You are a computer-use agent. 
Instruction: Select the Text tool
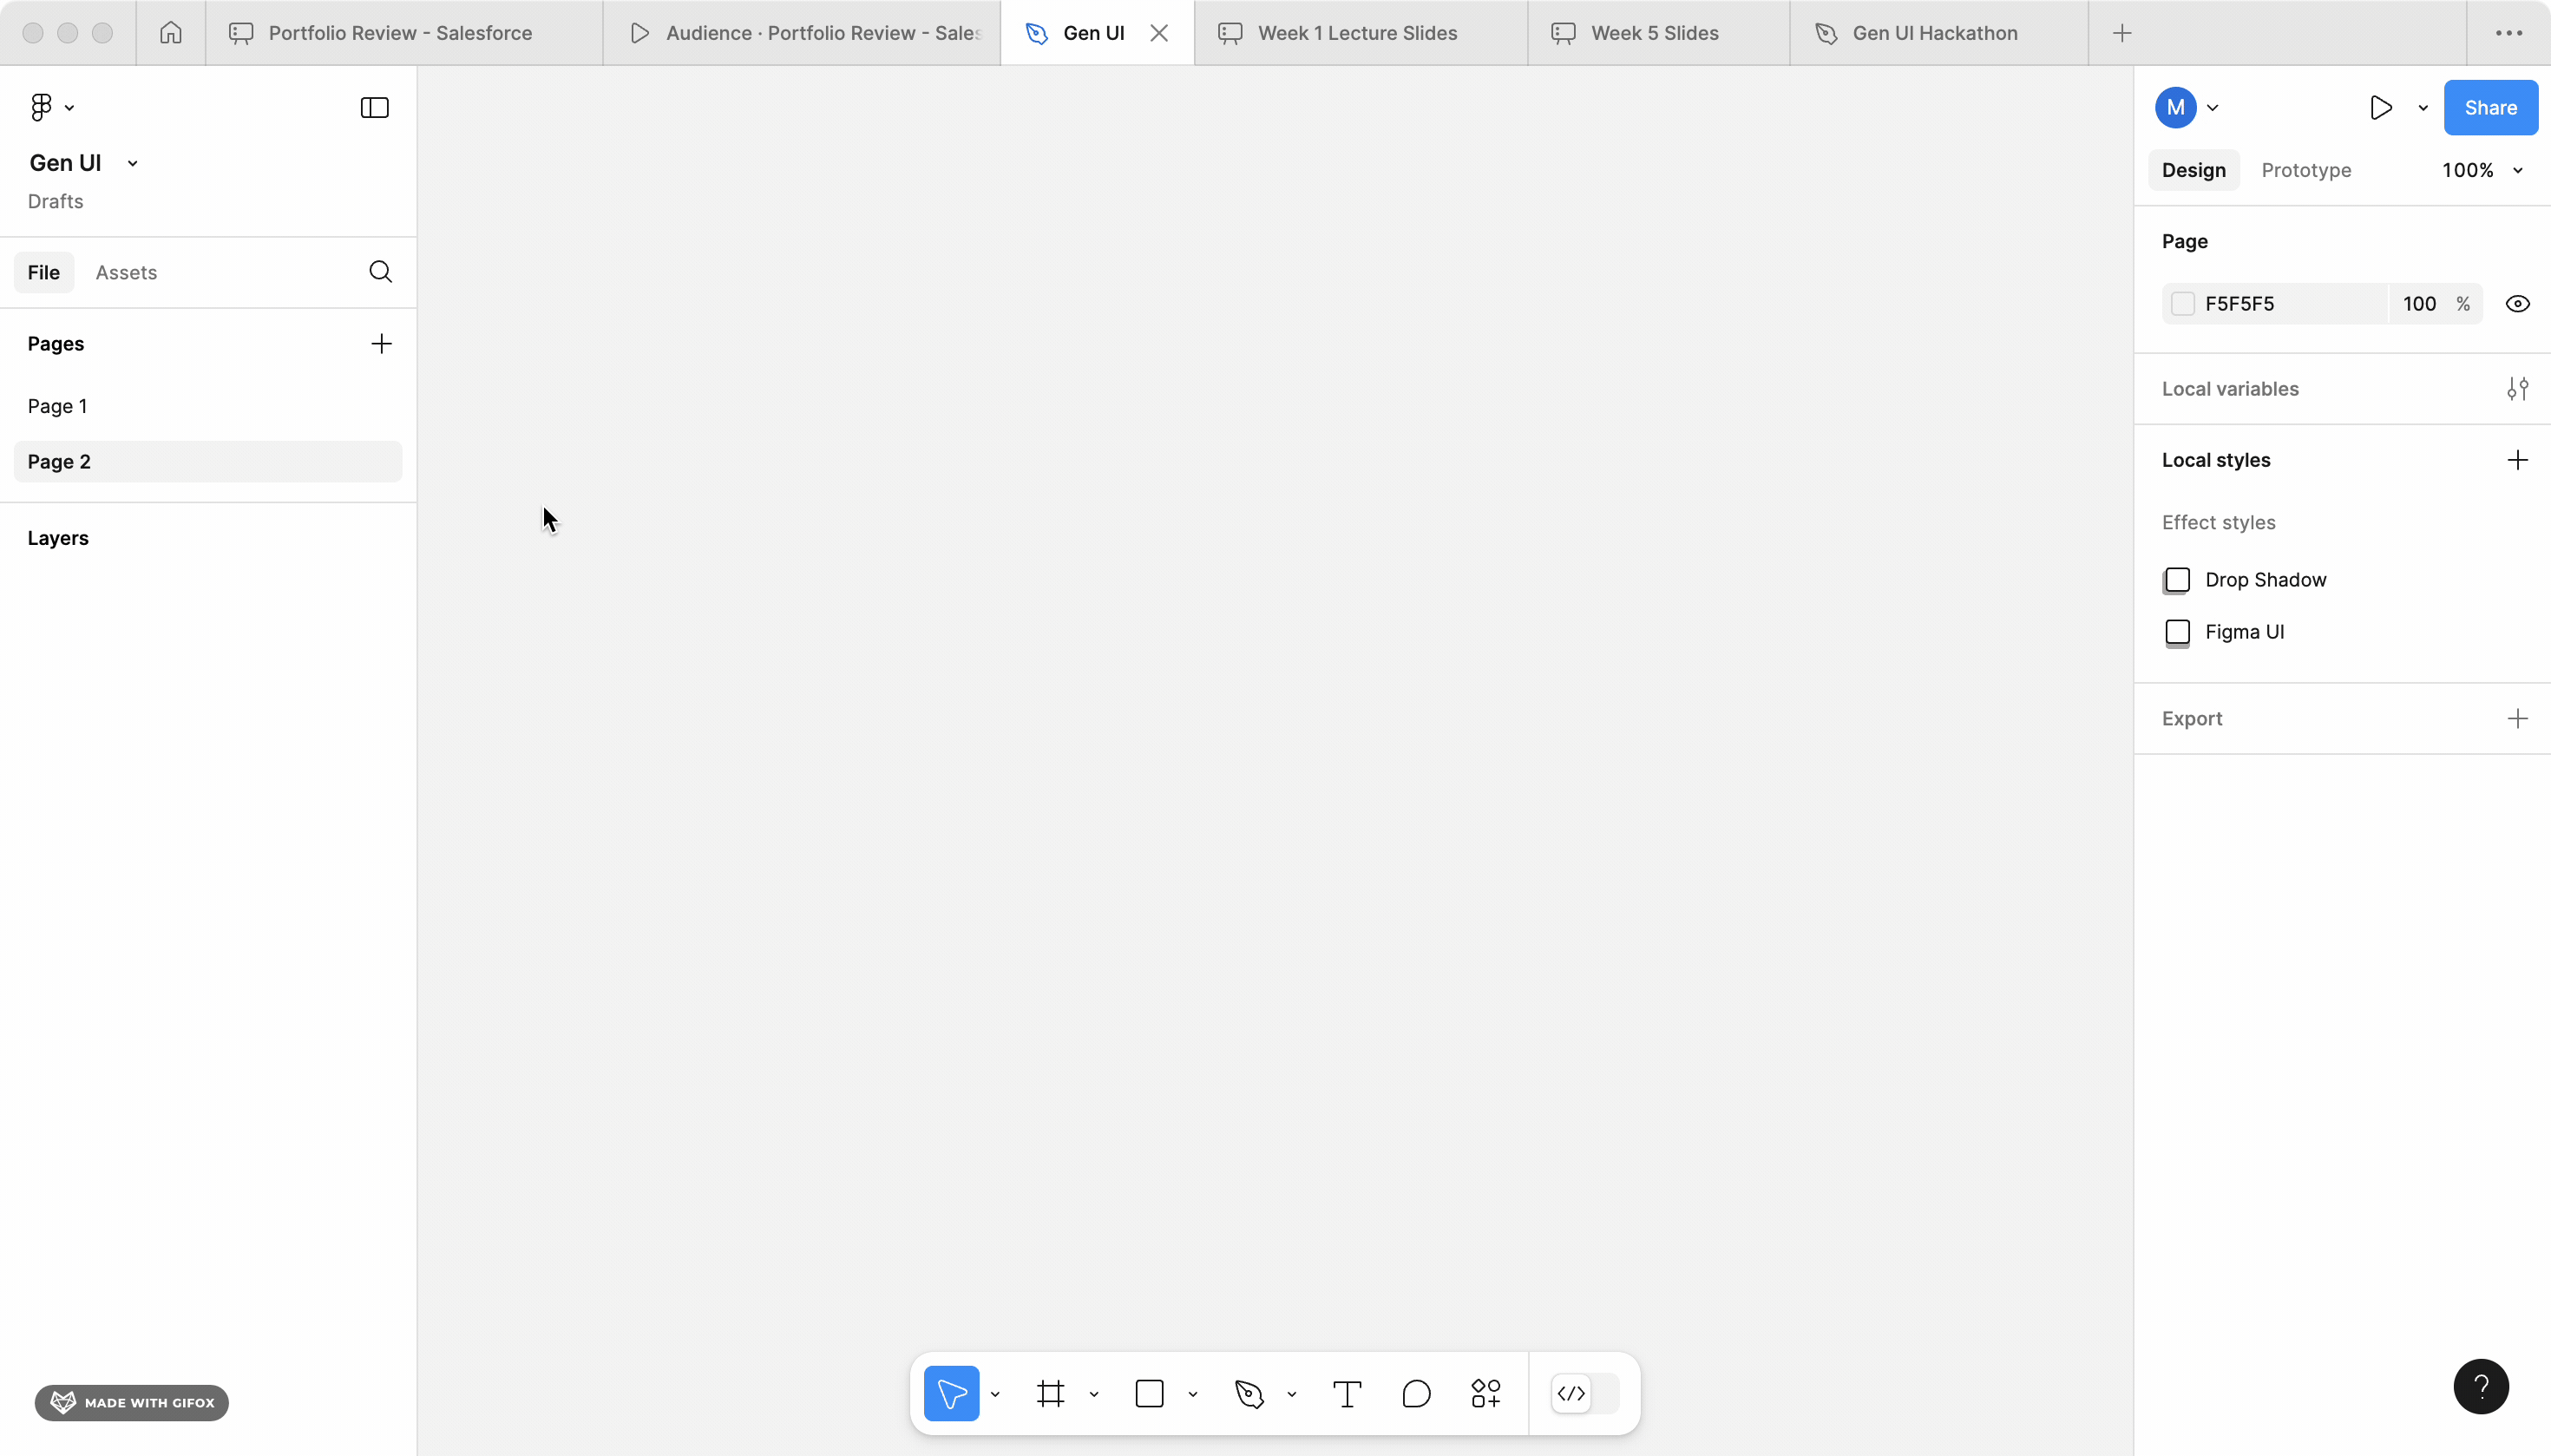pos(1347,1393)
